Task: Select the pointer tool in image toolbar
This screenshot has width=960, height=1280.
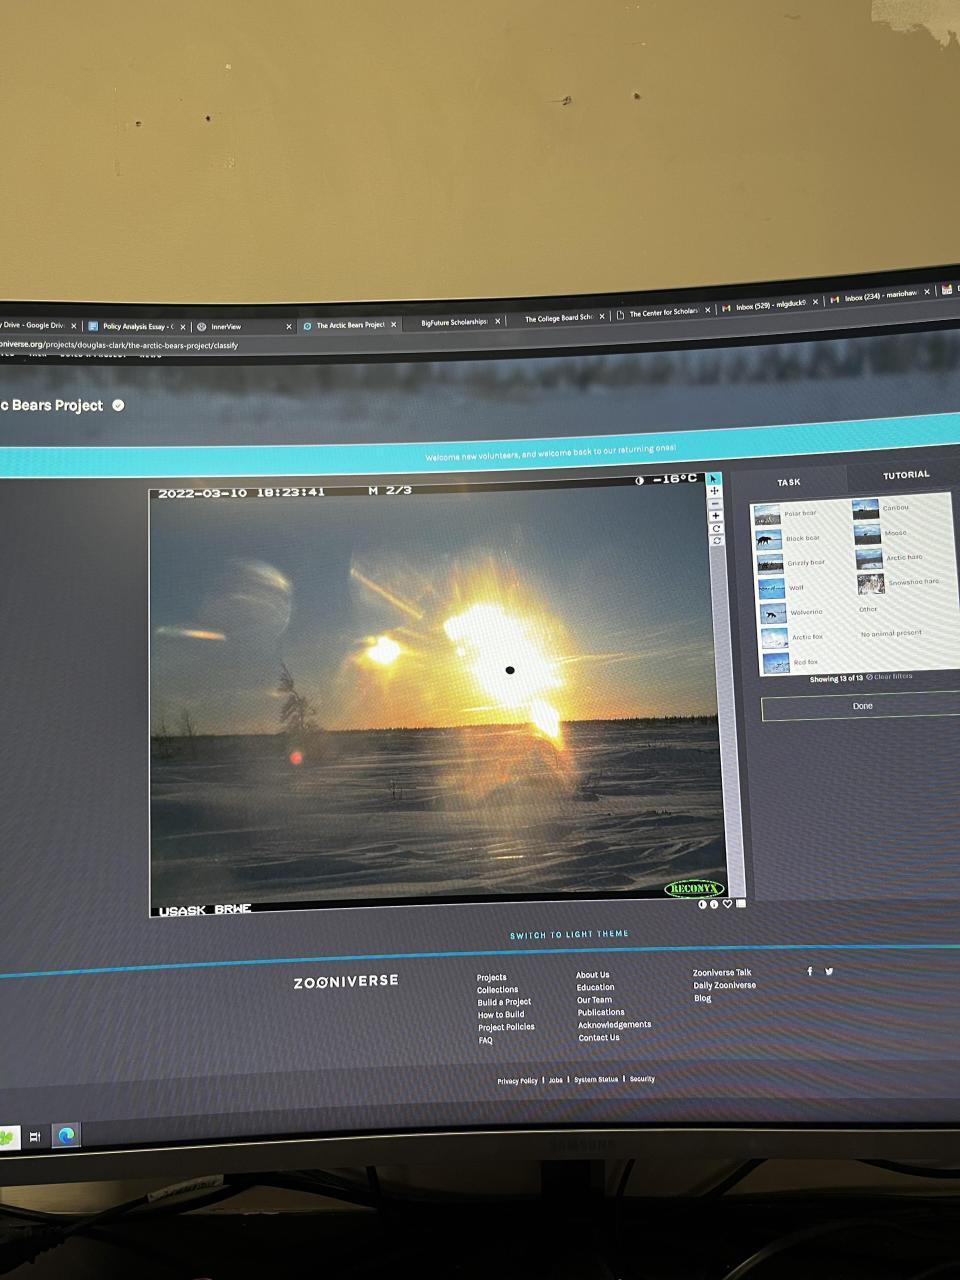Action: (x=714, y=479)
